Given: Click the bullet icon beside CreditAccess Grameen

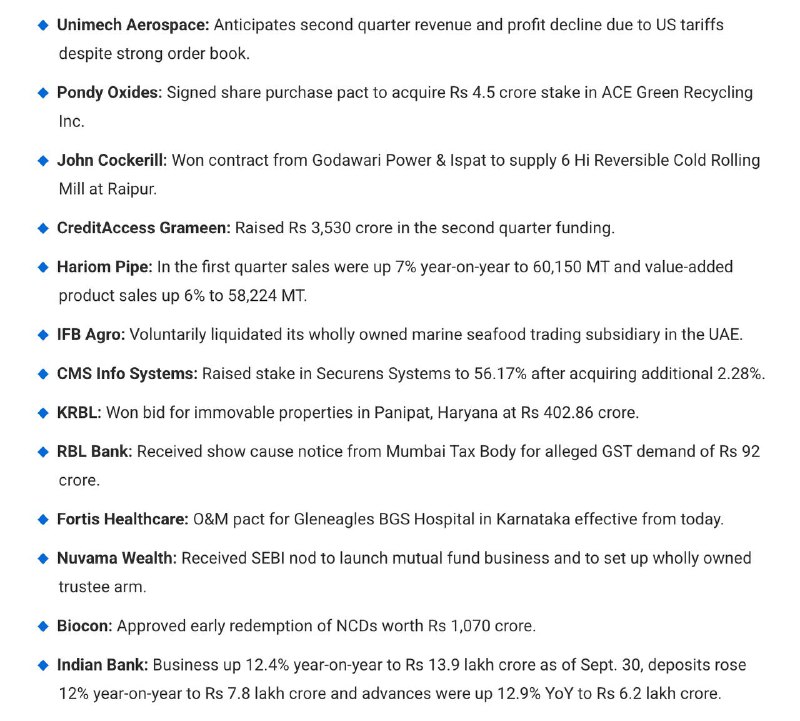Looking at the screenshot, I should pyautogui.click(x=43, y=228).
